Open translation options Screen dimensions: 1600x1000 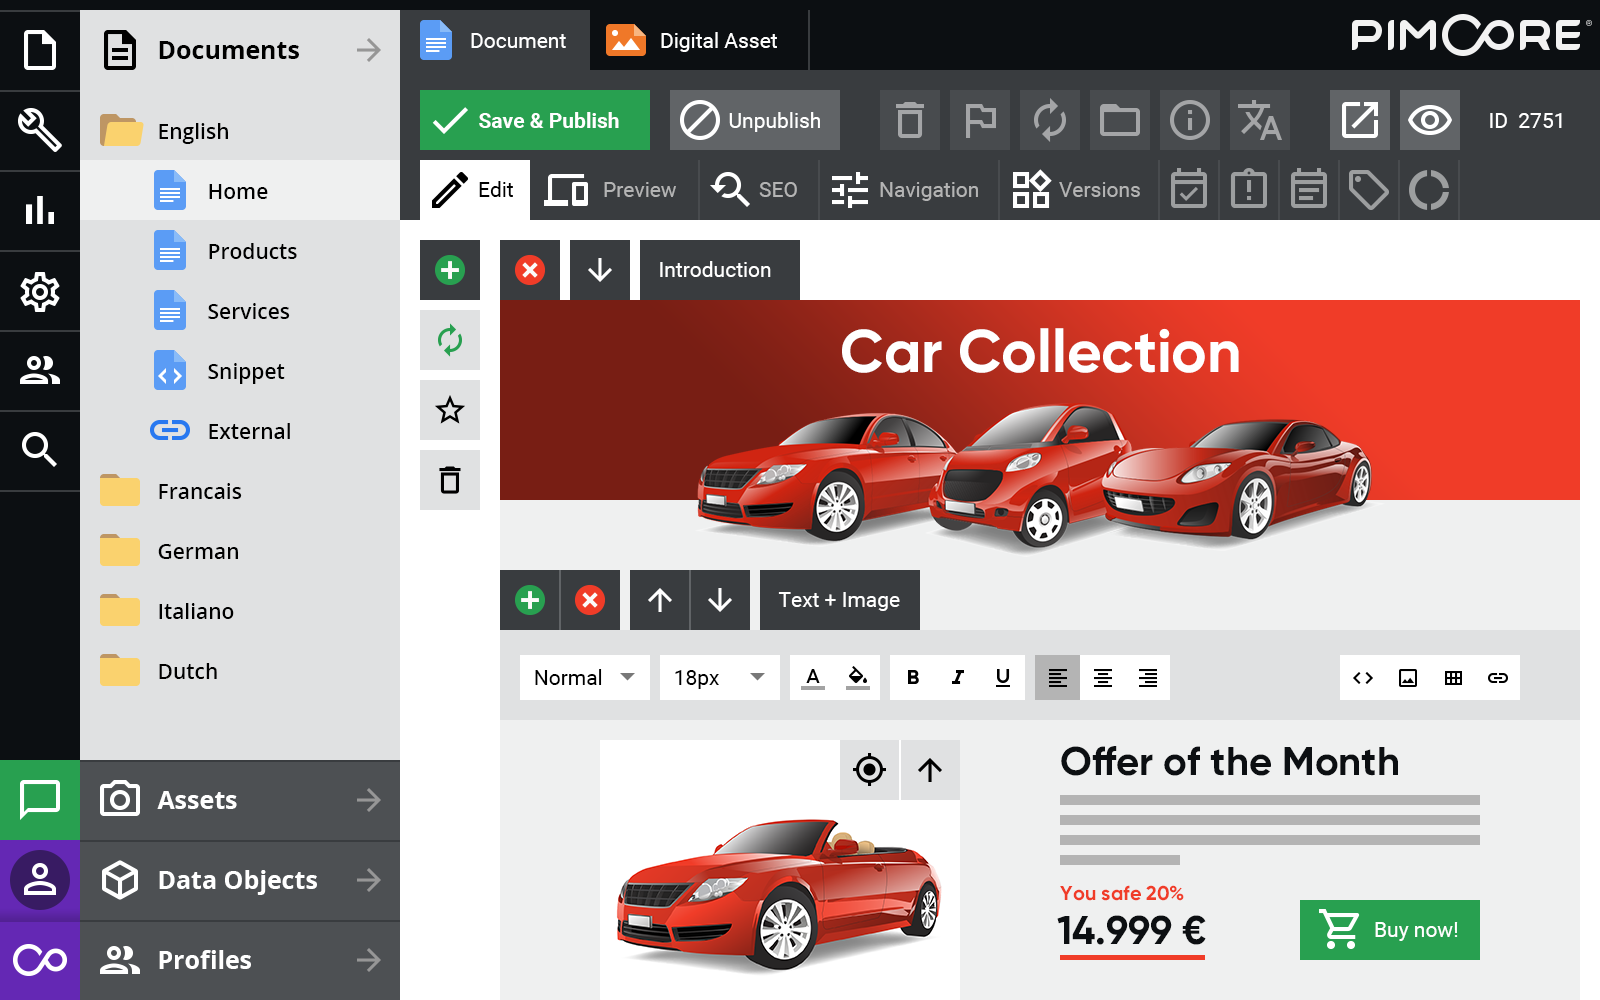(x=1259, y=120)
